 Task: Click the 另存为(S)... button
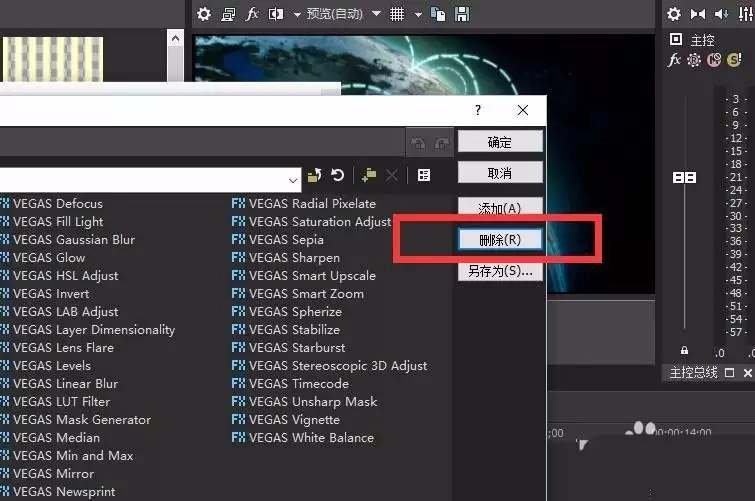pyautogui.click(x=500, y=271)
